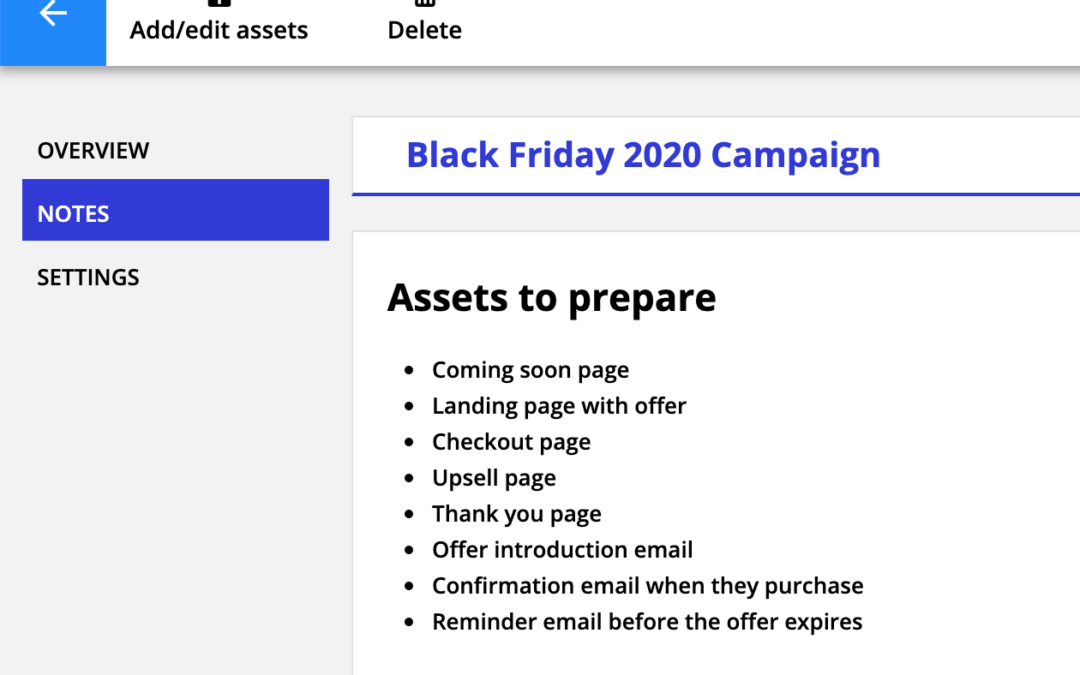Click the icon above Add/edit assets
This screenshot has width=1080, height=675.
(x=218, y=3)
